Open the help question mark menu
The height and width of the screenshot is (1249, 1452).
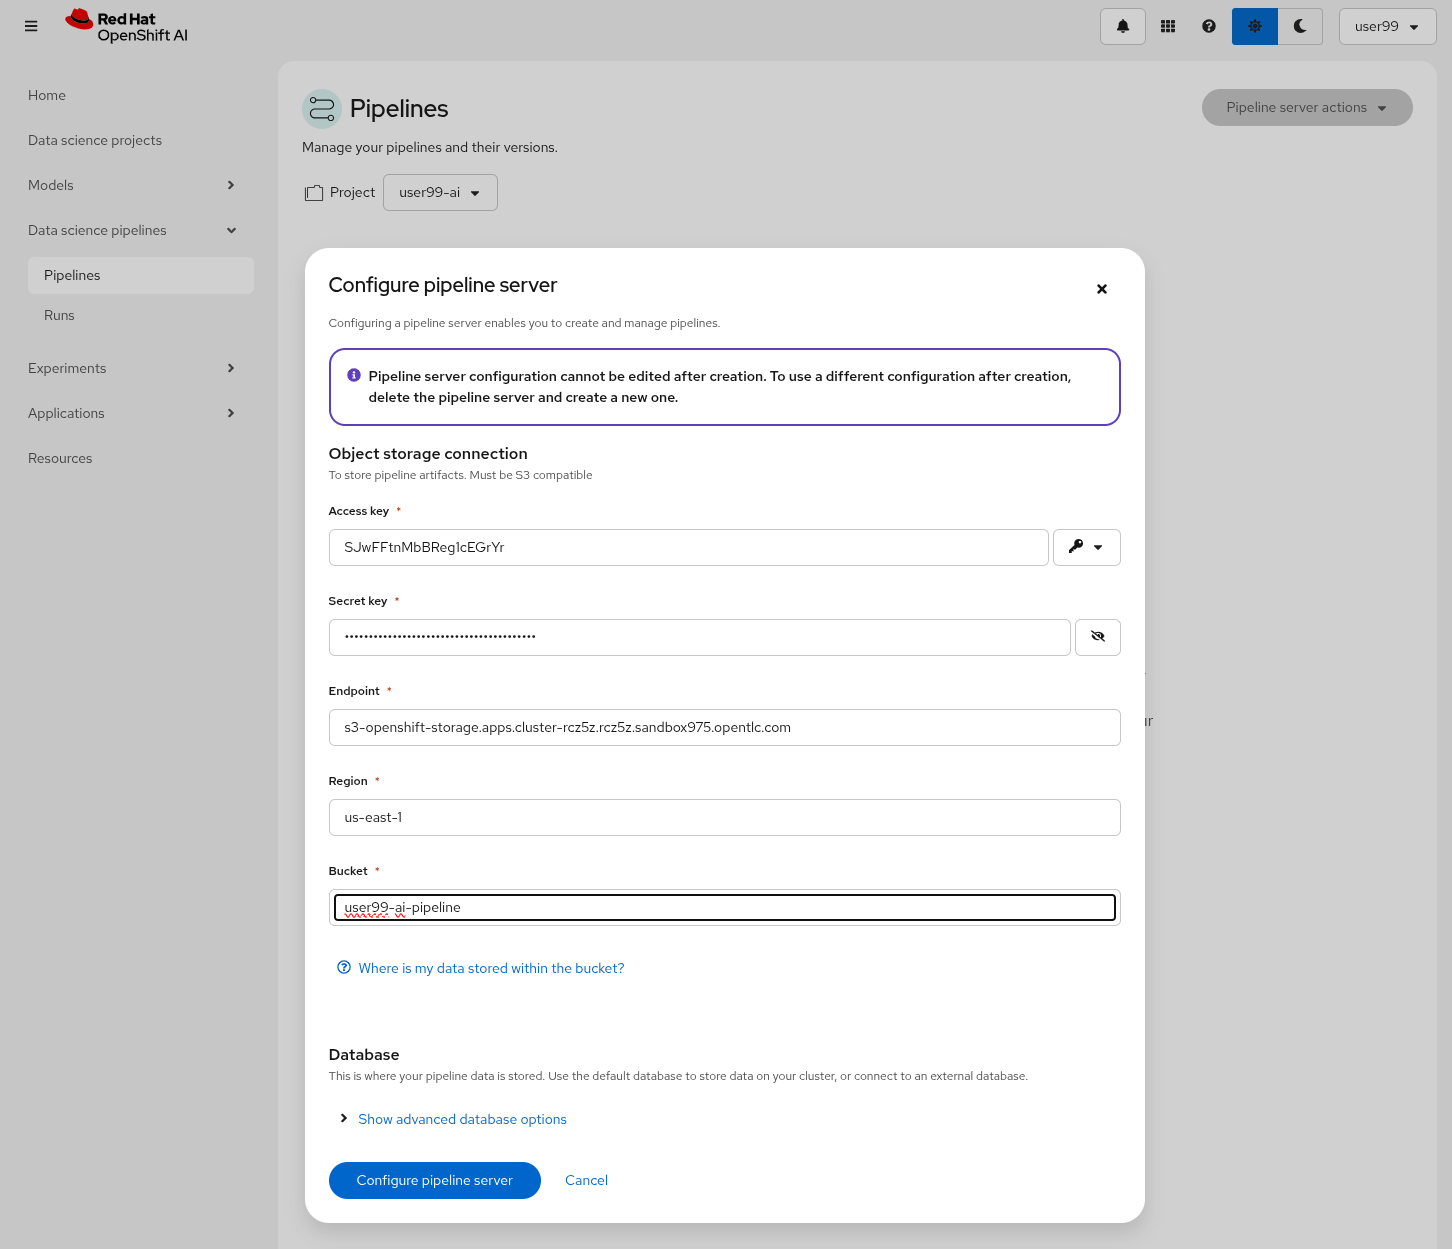coord(1209,26)
